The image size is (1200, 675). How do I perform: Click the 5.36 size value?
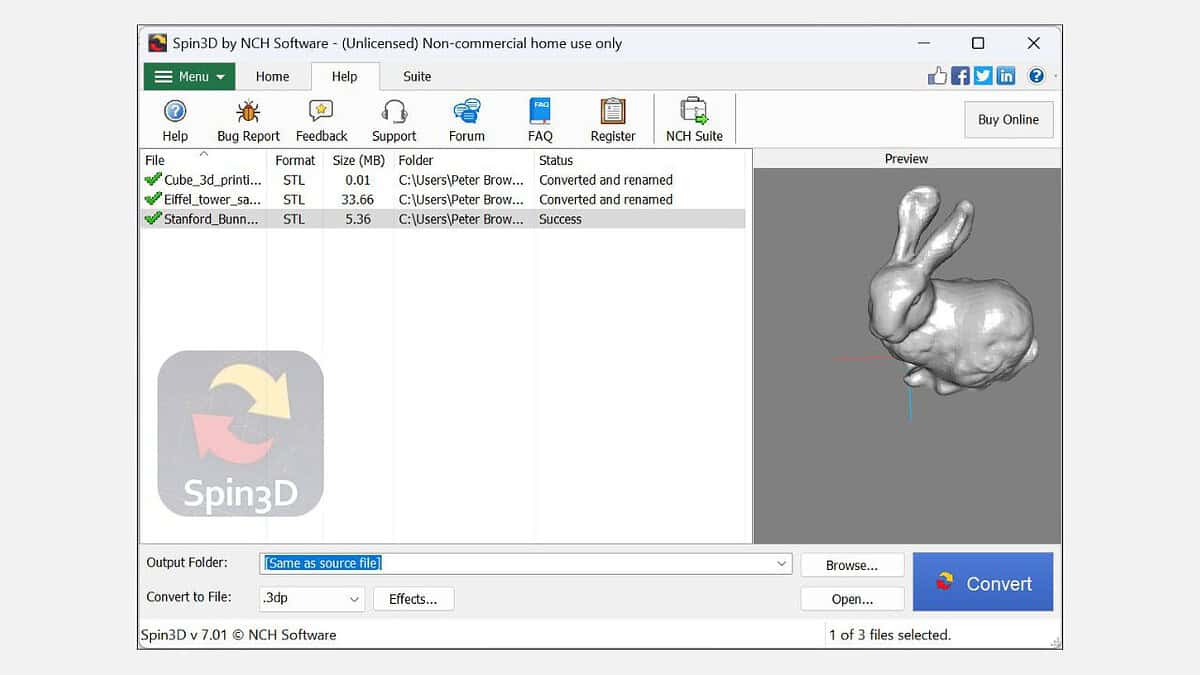click(x=357, y=219)
